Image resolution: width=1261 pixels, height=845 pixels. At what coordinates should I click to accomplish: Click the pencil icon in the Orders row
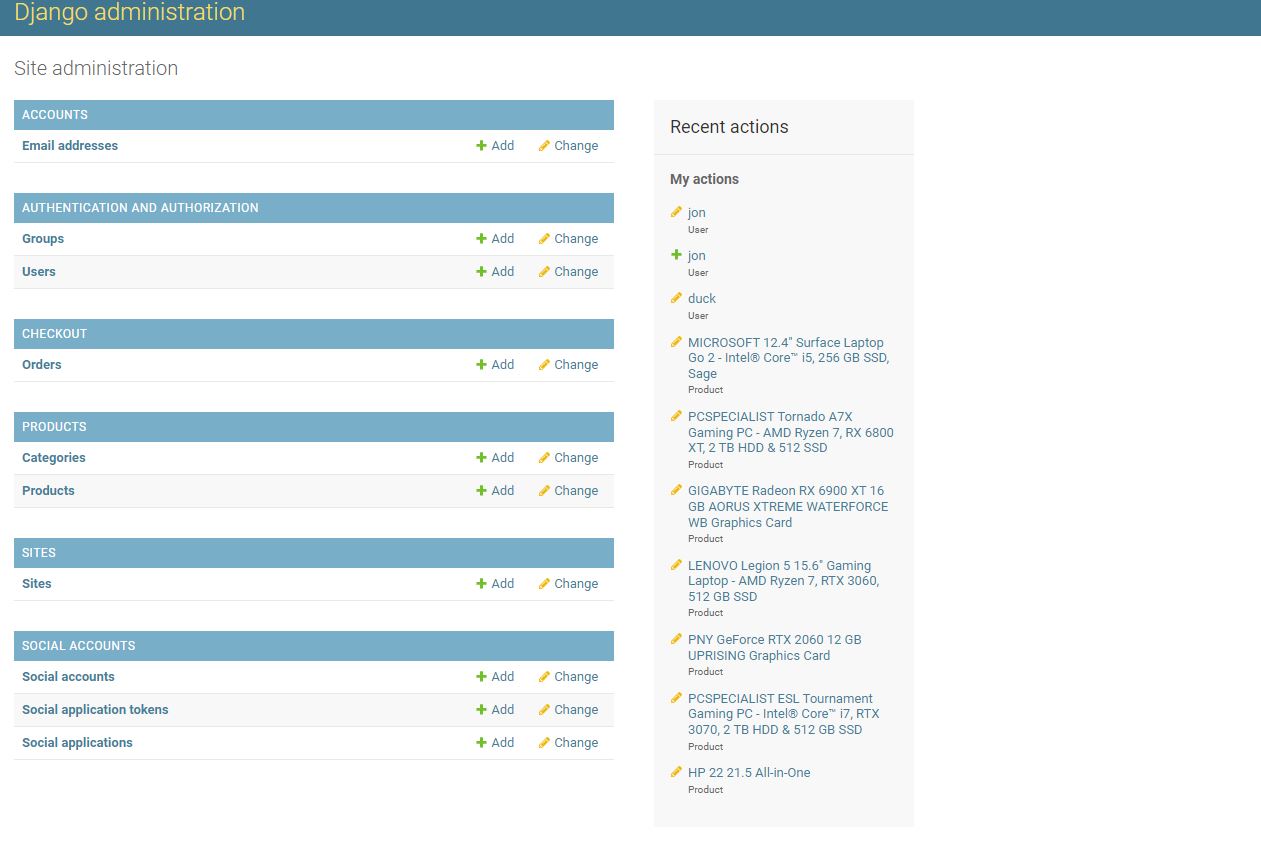(544, 365)
